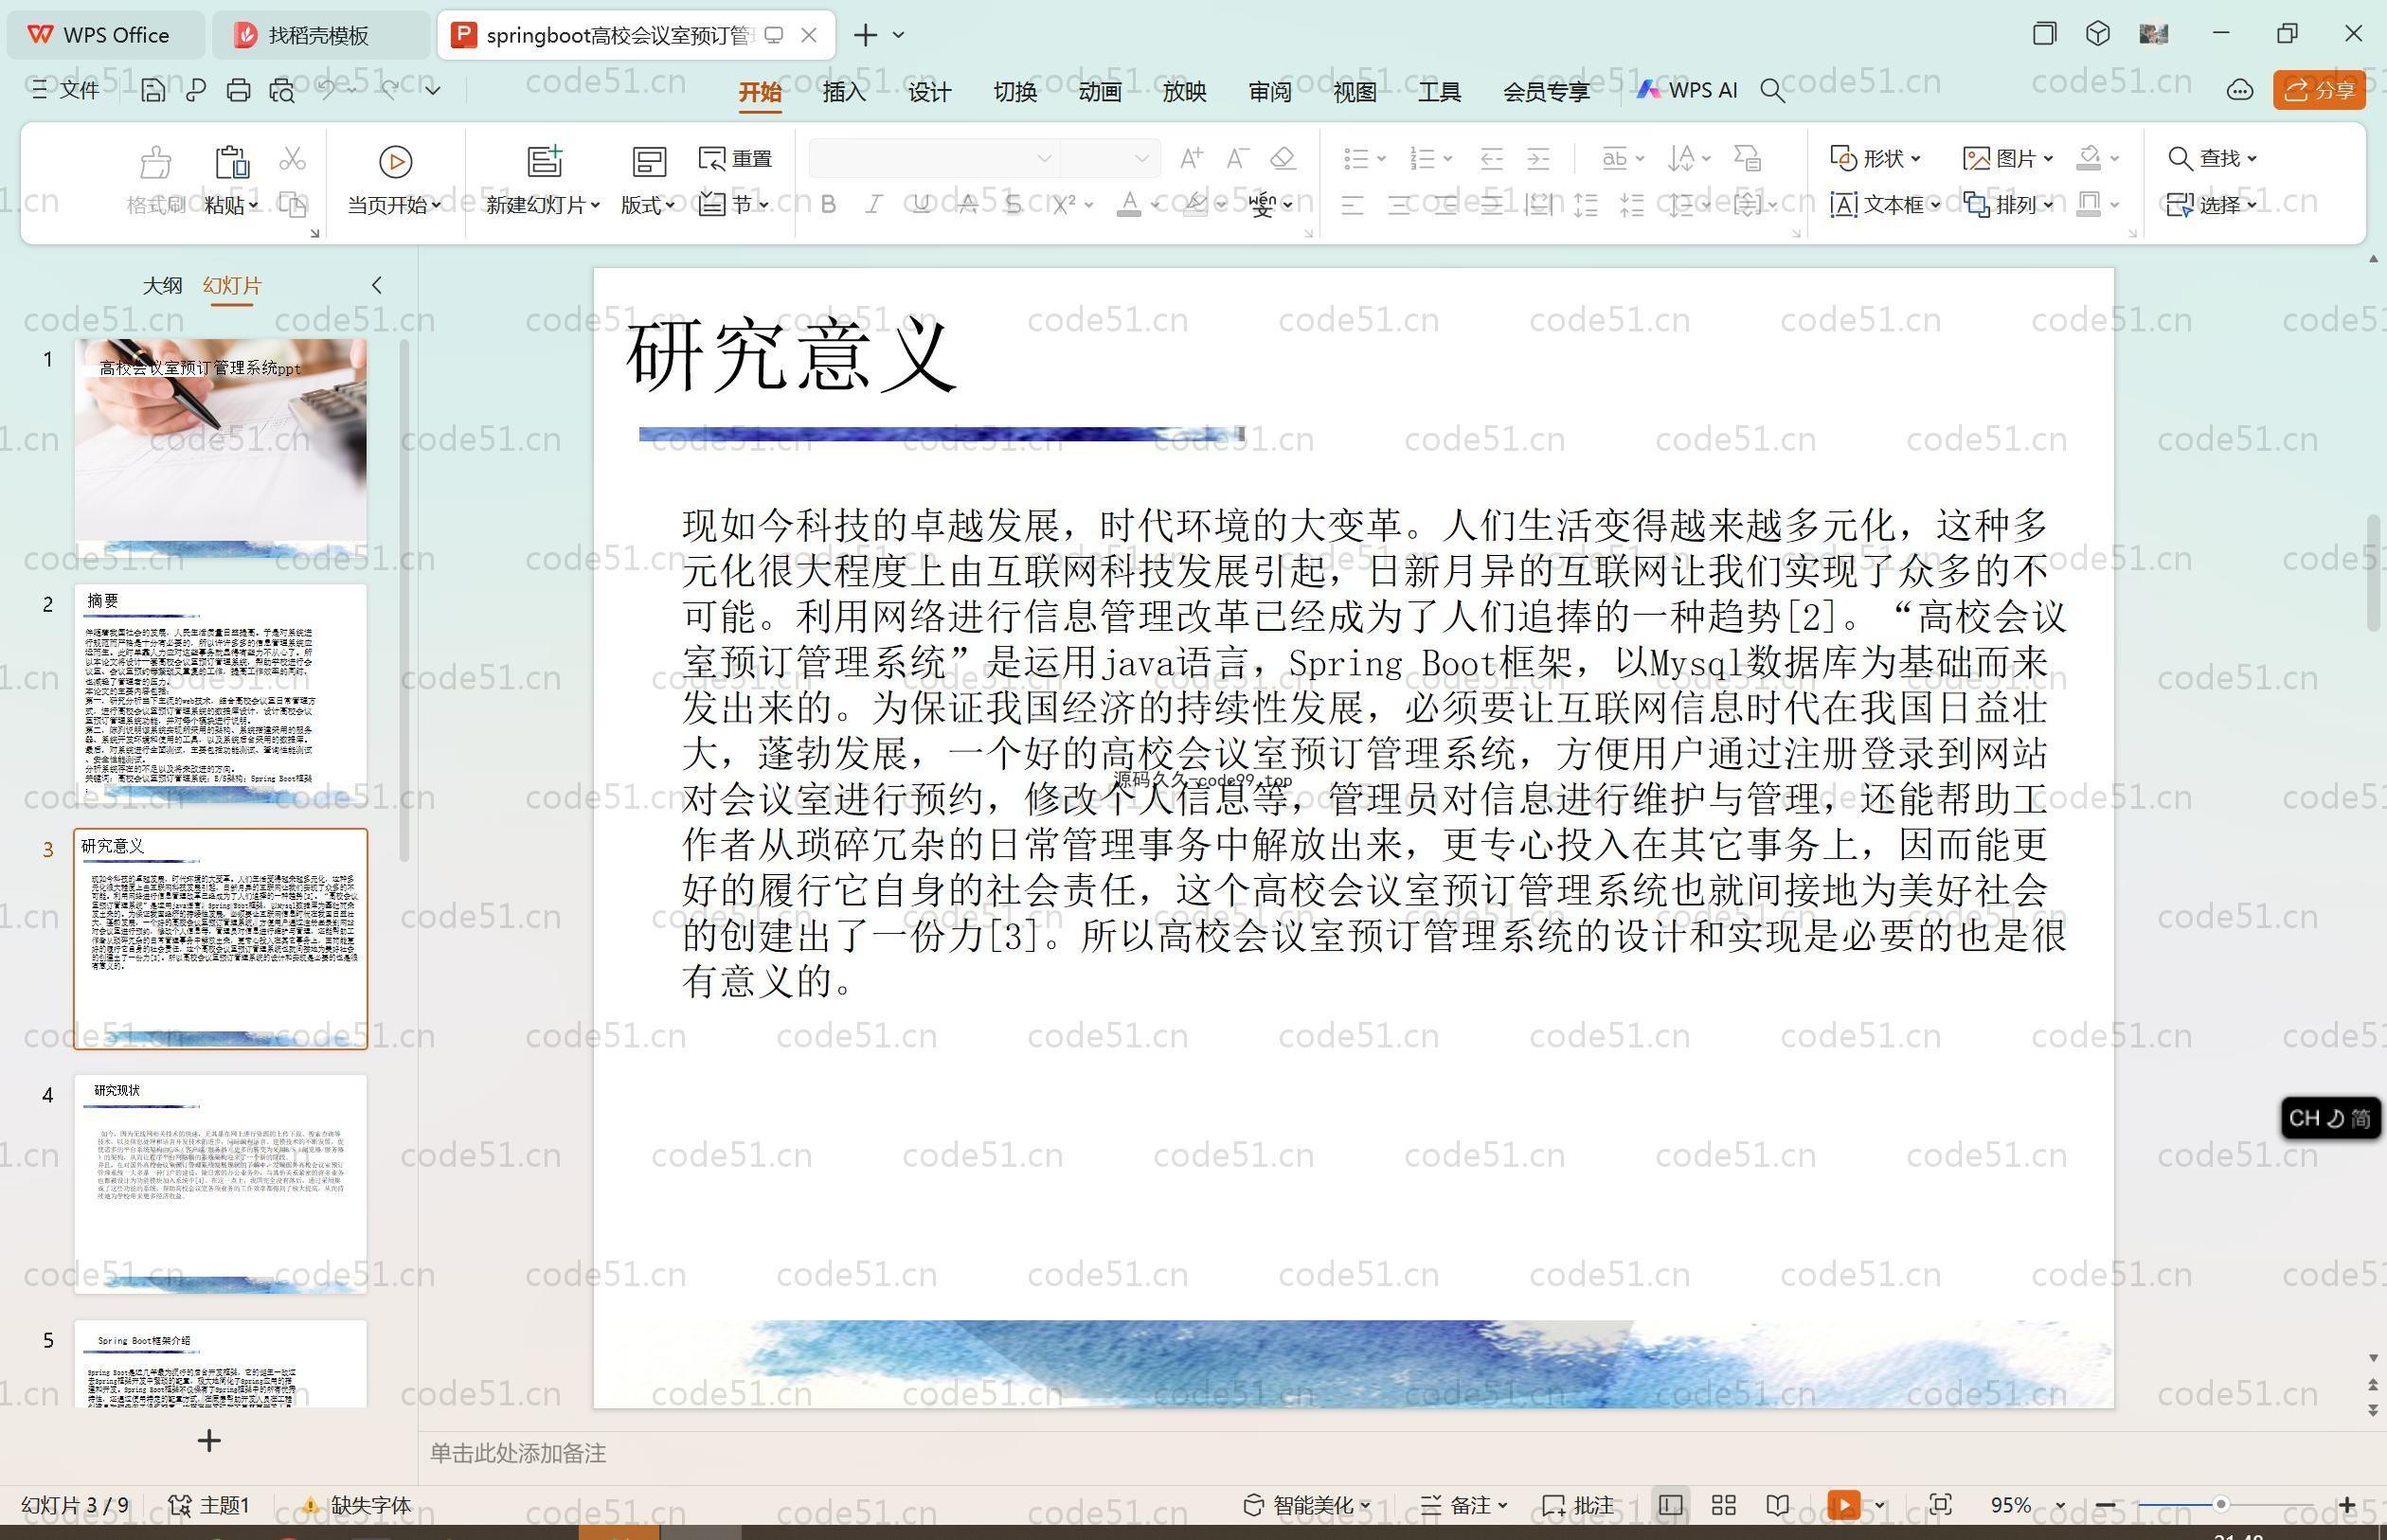This screenshot has width=2387, height=1540.
Task: Select slide 2 摘要 thumbnail
Action: pyautogui.click(x=220, y=694)
